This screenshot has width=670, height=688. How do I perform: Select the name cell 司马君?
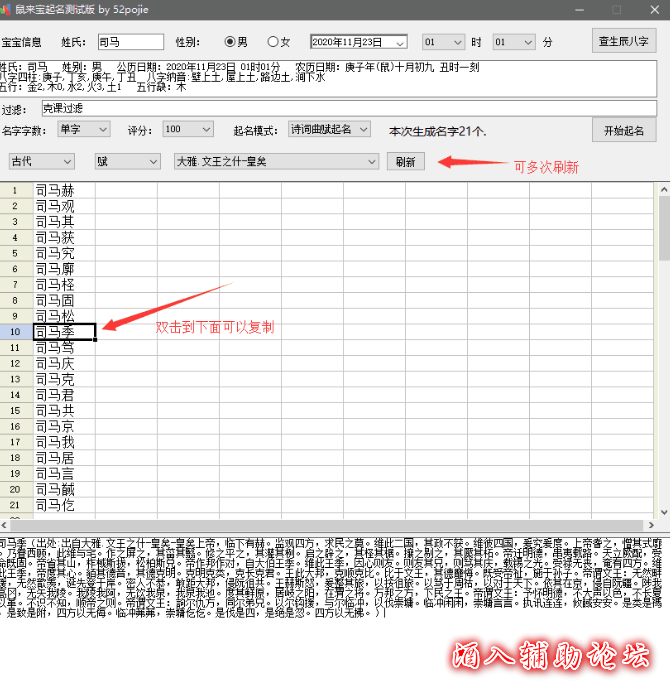64,395
